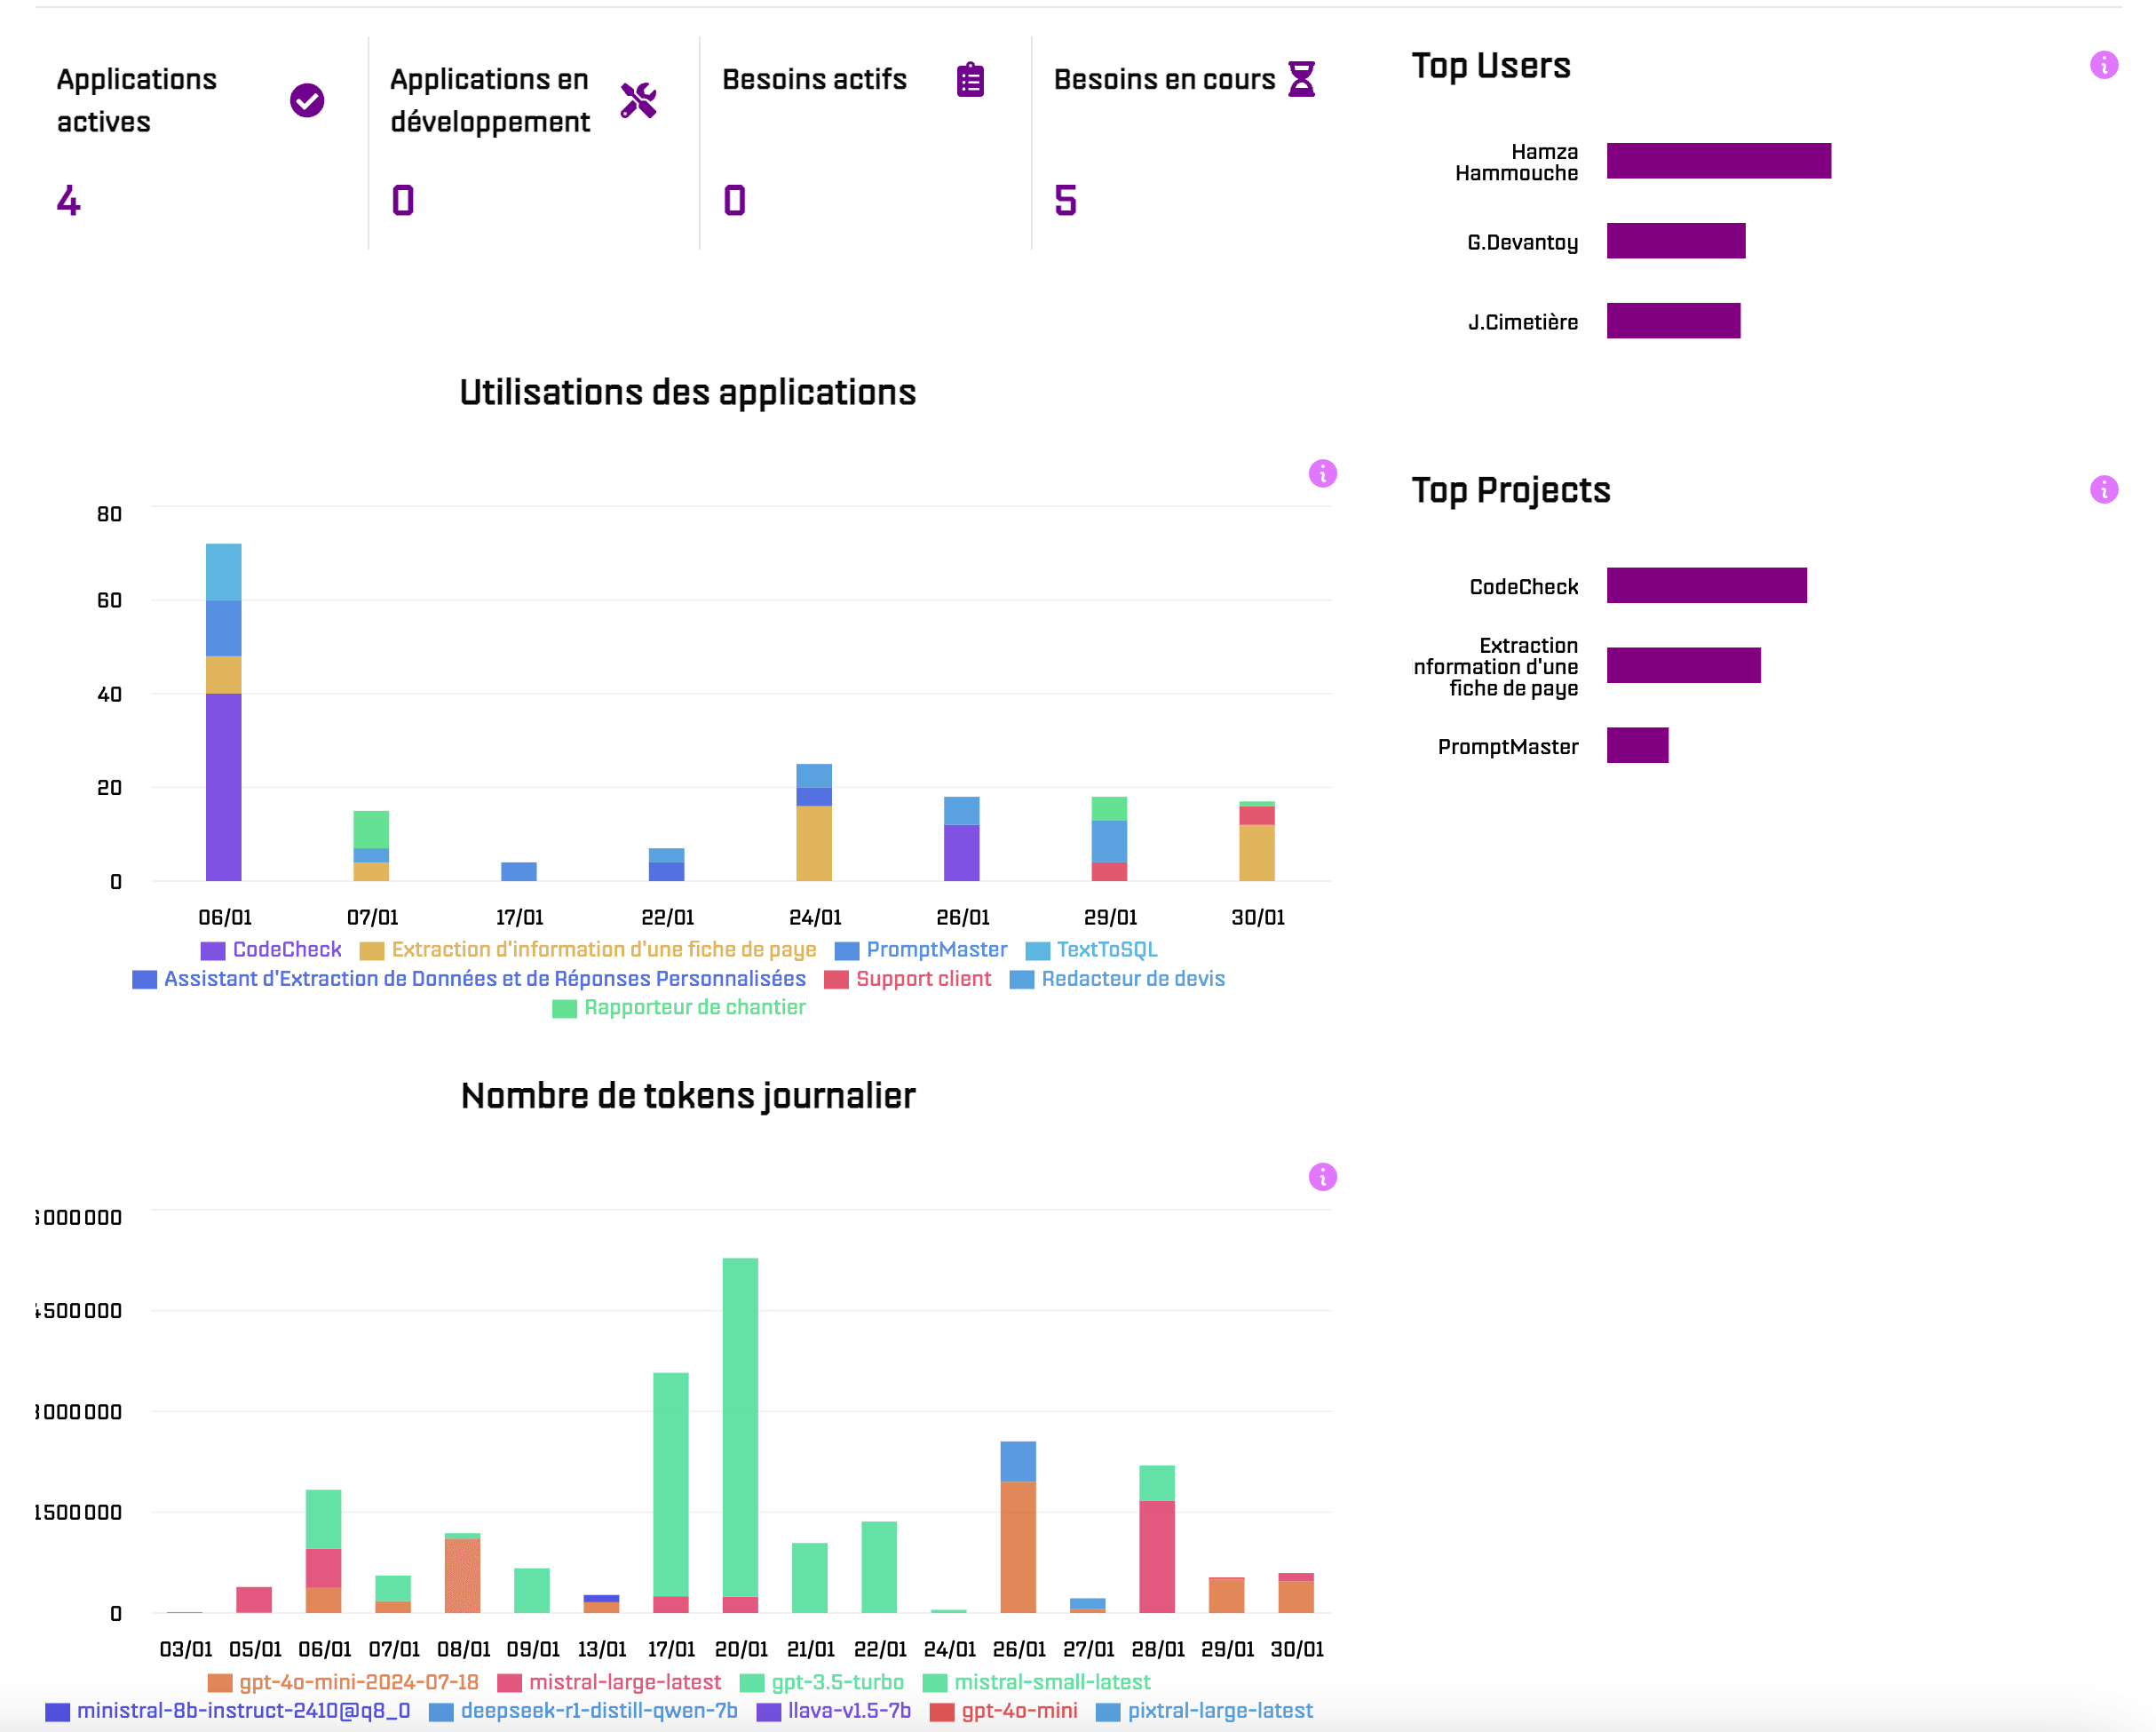Click the PromptMaster legend color swatch

(846, 951)
